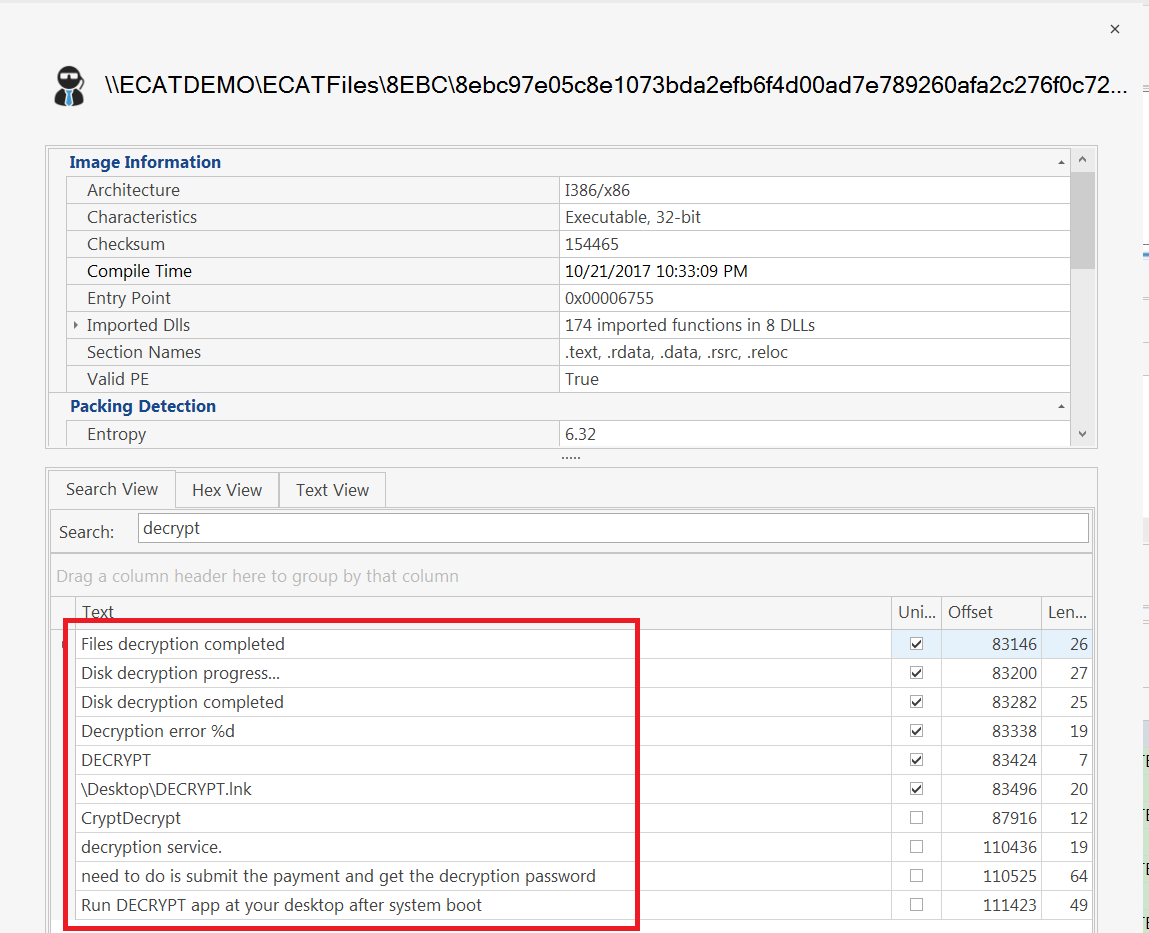Click the Search input field
The height and width of the screenshot is (933, 1149).
pyautogui.click(x=612, y=528)
